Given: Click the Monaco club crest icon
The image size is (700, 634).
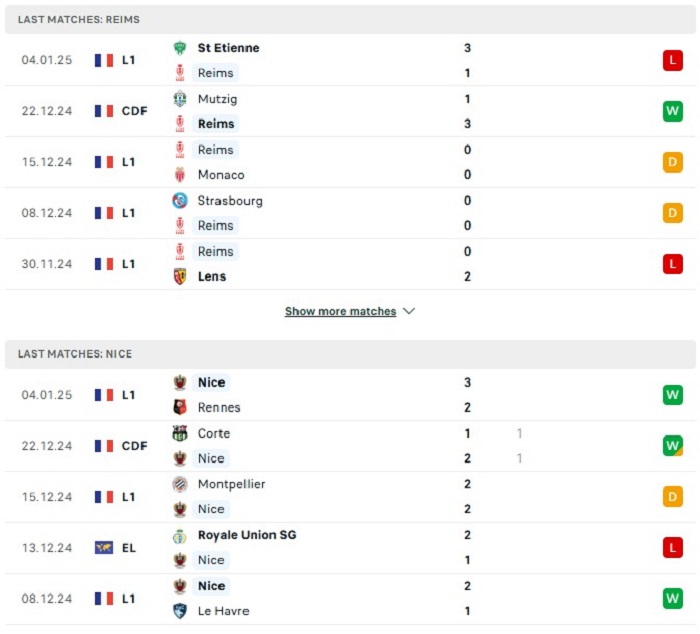Looking at the screenshot, I should tap(180, 175).
